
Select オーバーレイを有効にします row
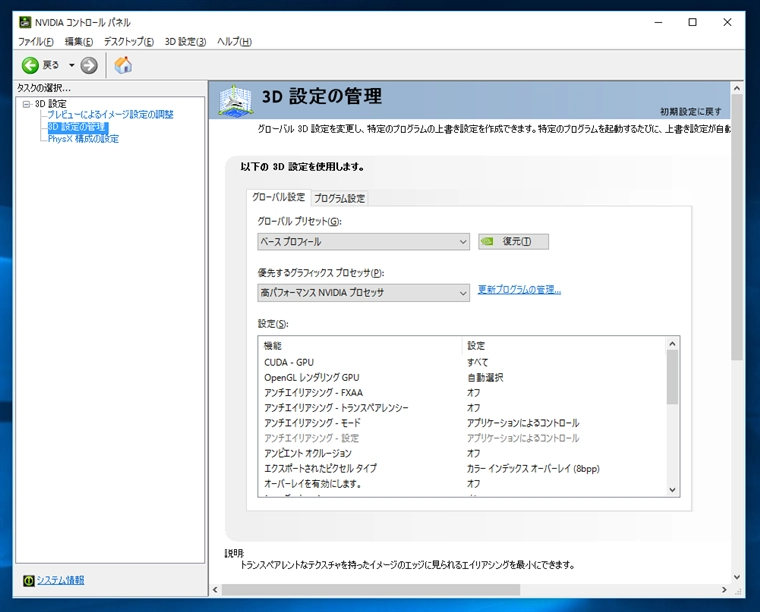pyautogui.click(x=463, y=484)
